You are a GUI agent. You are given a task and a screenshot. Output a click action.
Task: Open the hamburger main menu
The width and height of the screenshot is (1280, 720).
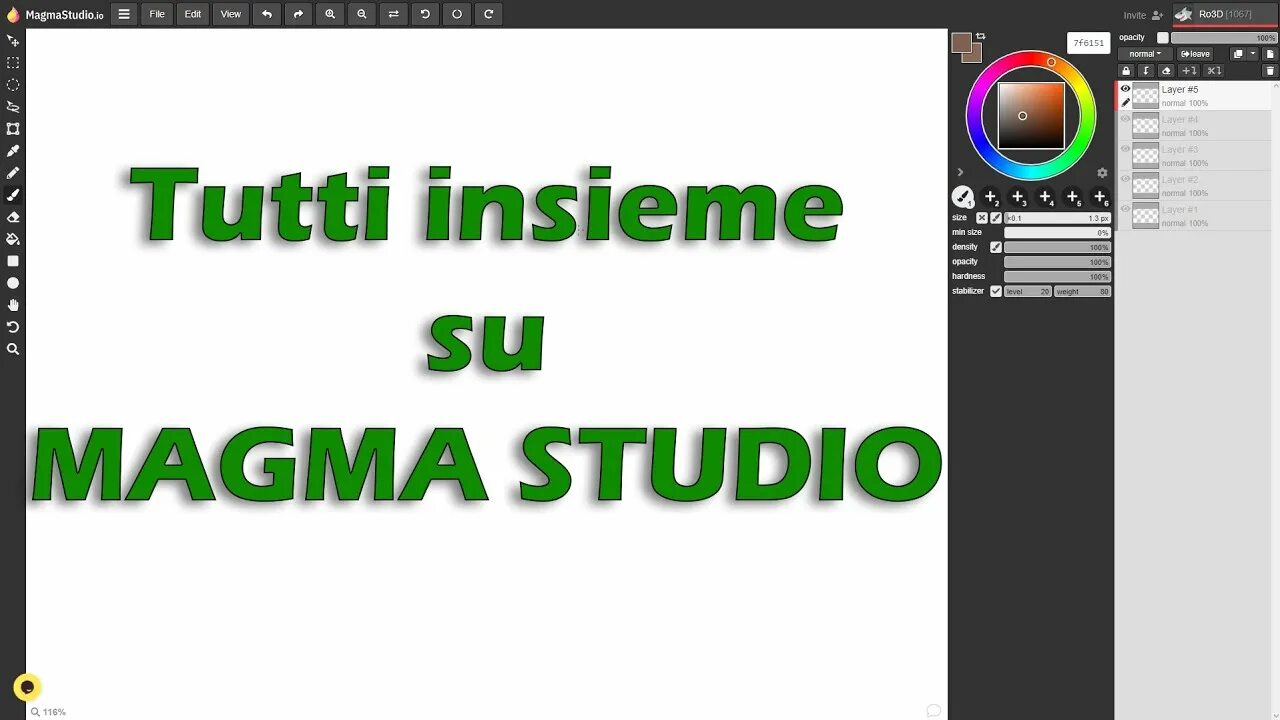click(124, 14)
